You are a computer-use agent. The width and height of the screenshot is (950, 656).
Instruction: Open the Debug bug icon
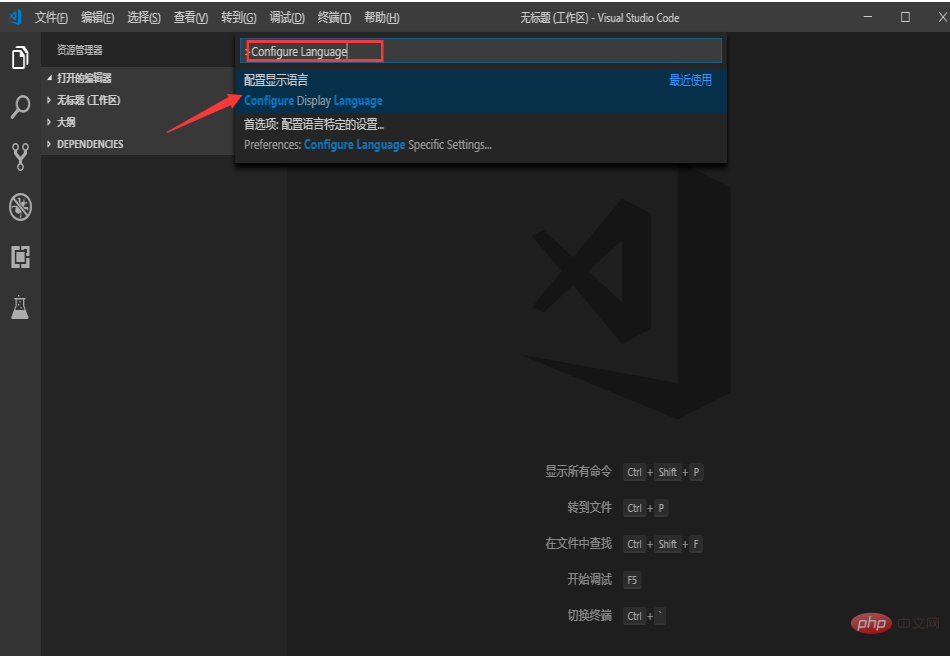click(x=20, y=207)
